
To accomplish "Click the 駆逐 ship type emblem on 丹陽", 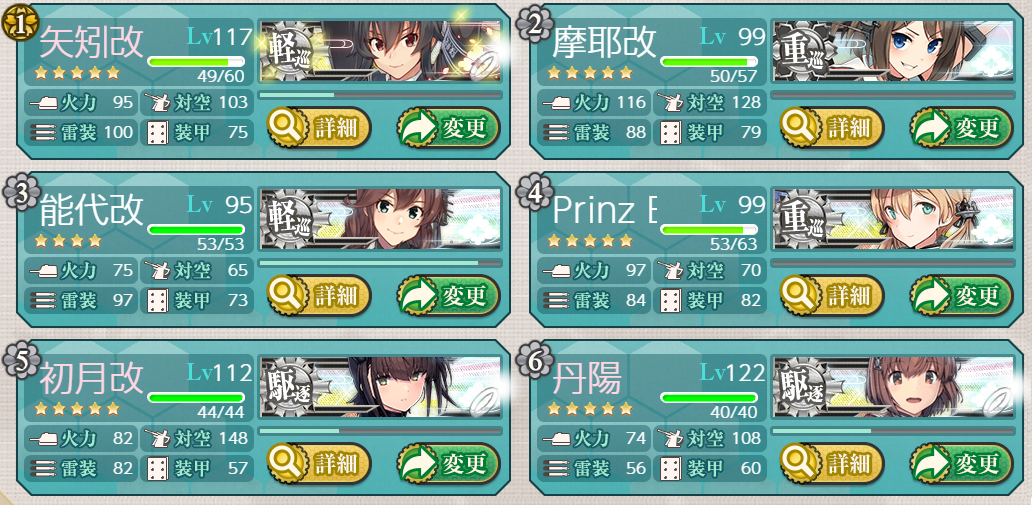I will (x=802, y=388).
